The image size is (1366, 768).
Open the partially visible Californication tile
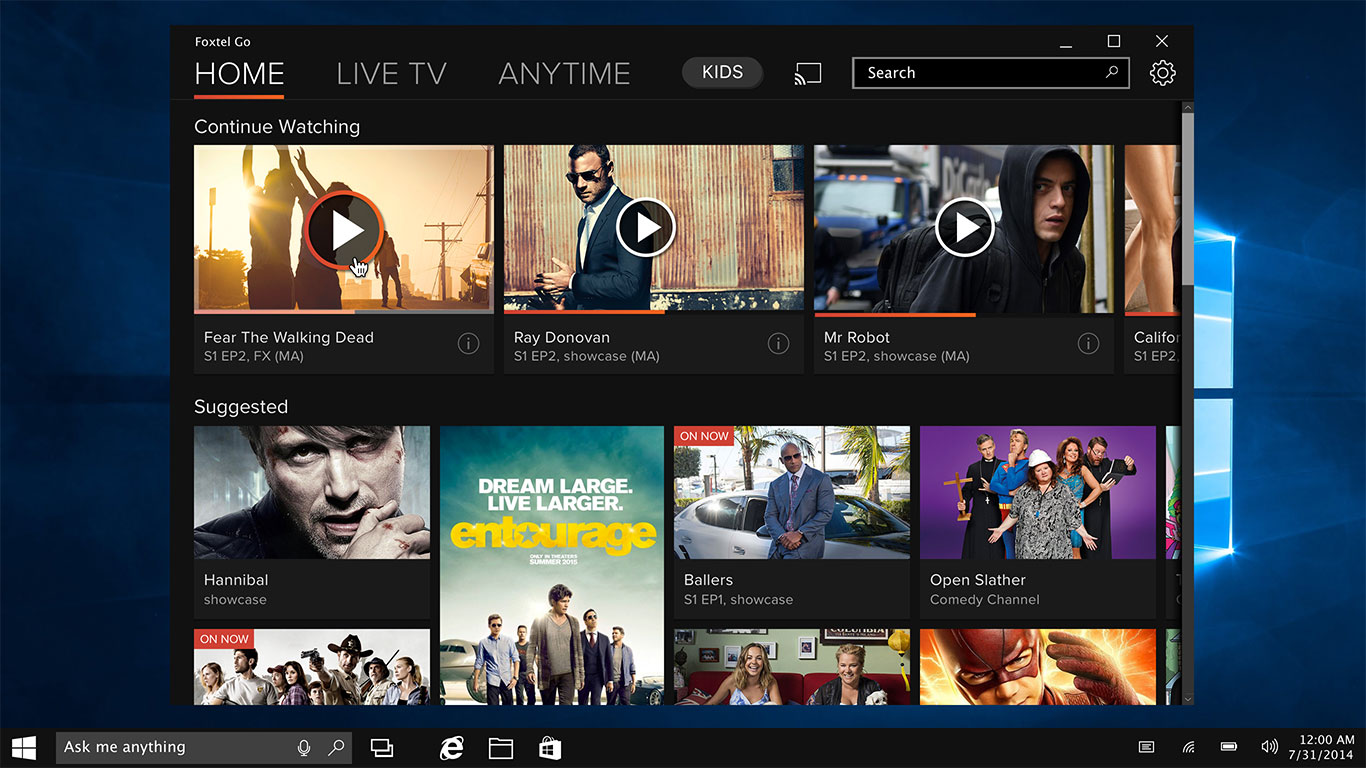point(1152,260)
